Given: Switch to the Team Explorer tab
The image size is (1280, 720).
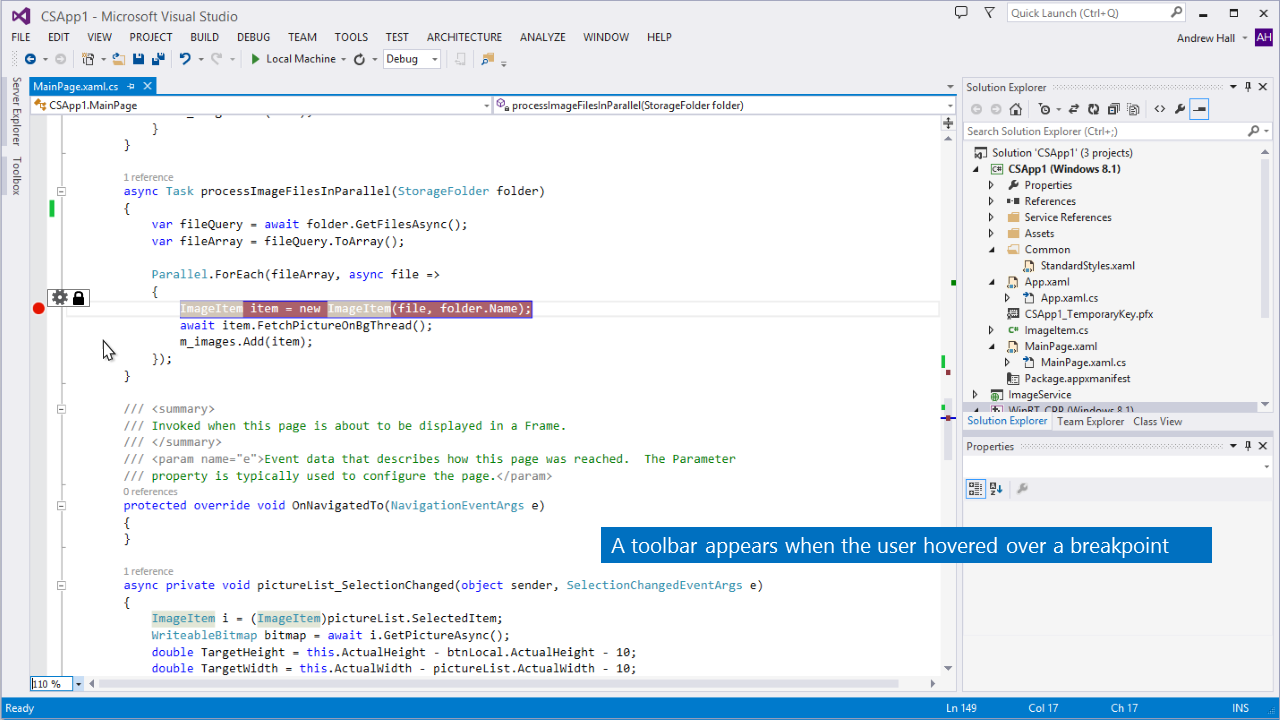Looking at the screenshot, I should (1090, 421).
